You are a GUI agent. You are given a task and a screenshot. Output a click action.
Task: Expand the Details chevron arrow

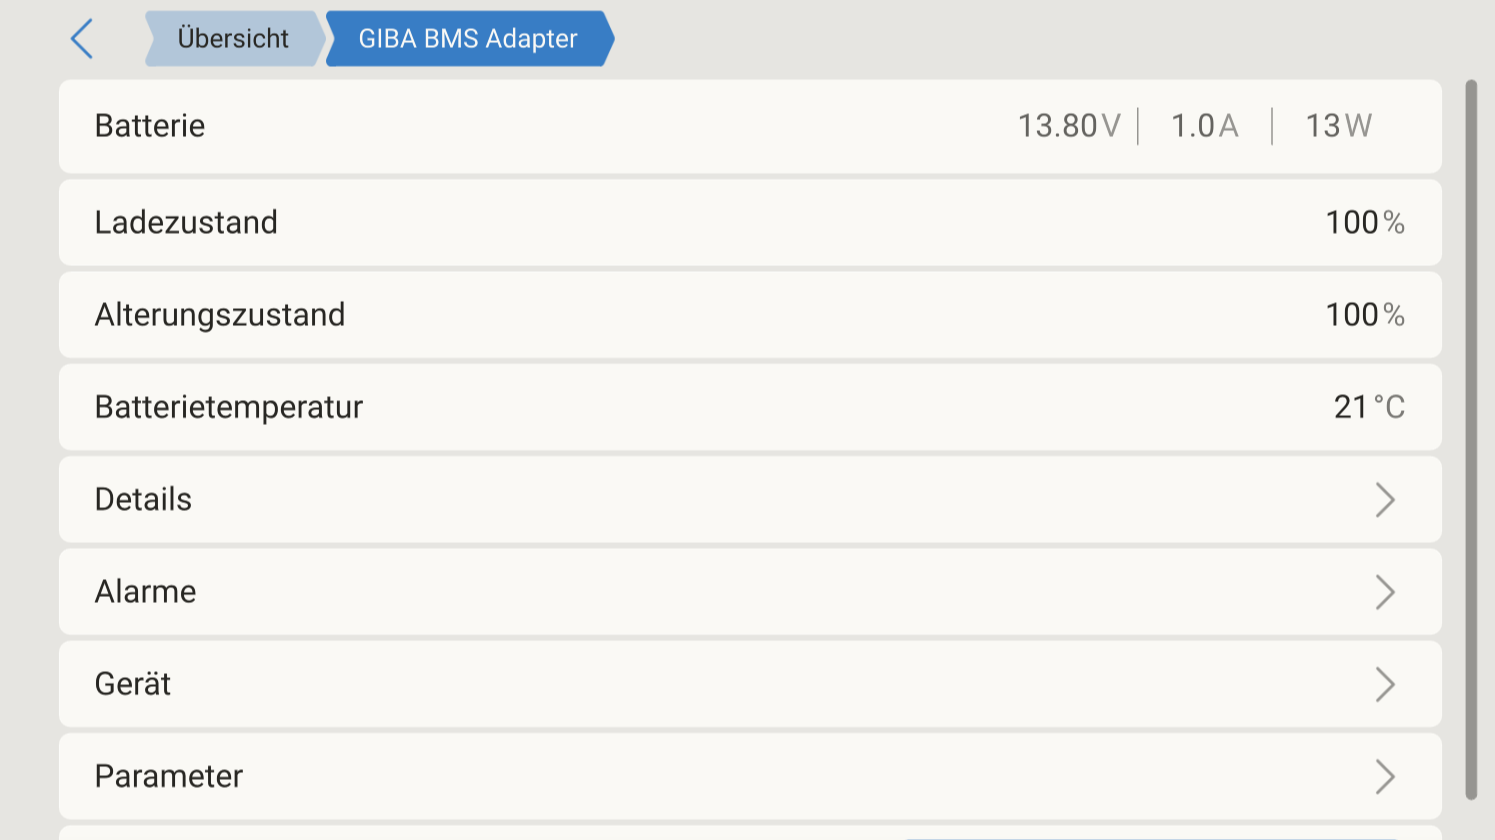point(1385,500)
